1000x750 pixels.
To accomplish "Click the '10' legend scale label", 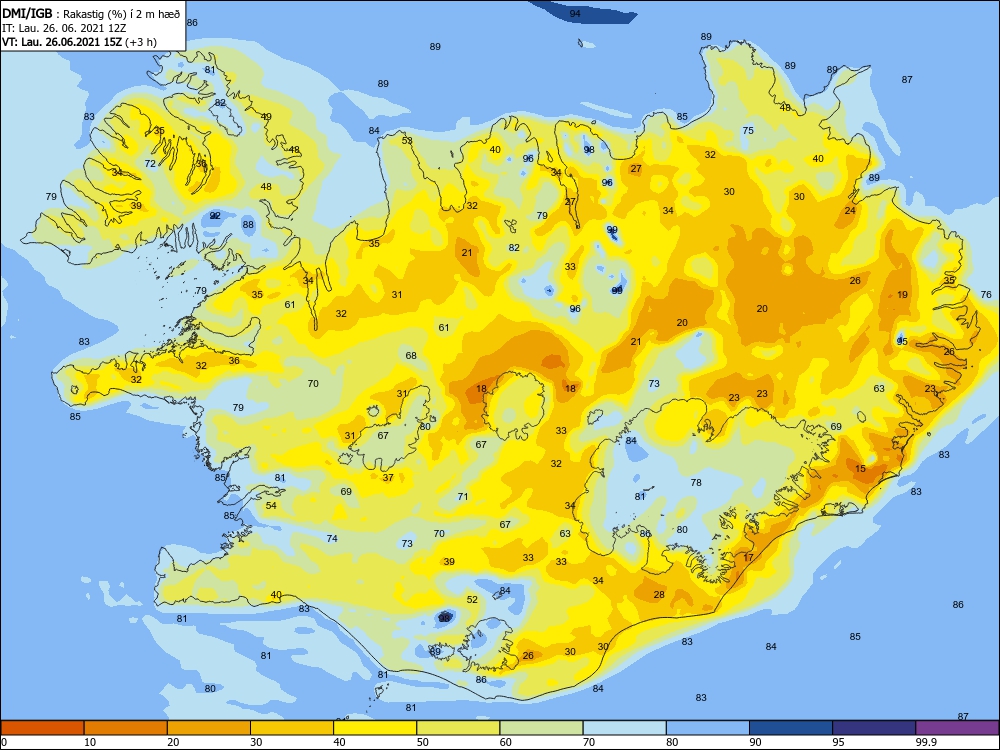I will click(90, 742).
